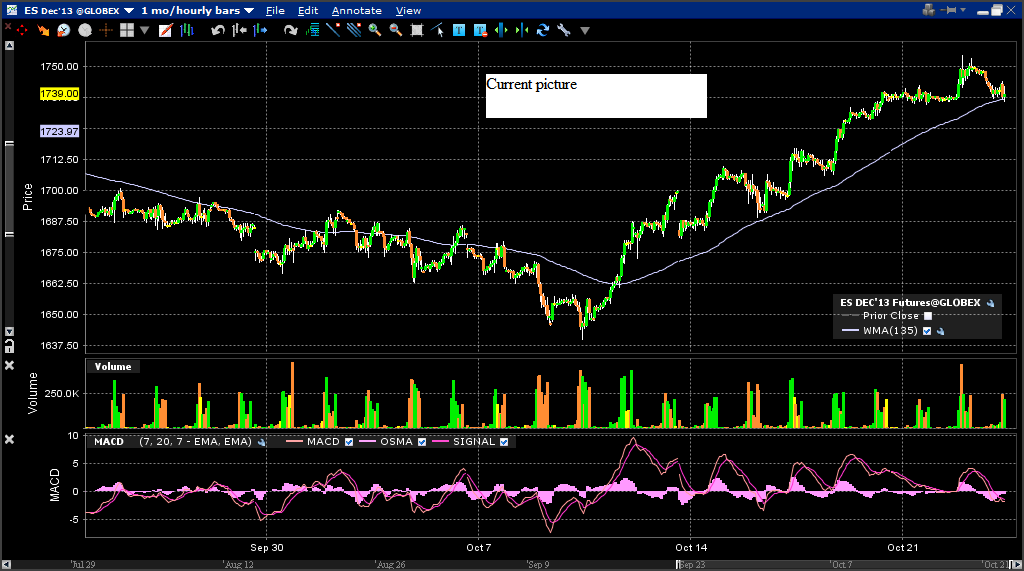Open chart settings wrench in toolbar
Screen dimensions: 1024x571
click(564, 30)
